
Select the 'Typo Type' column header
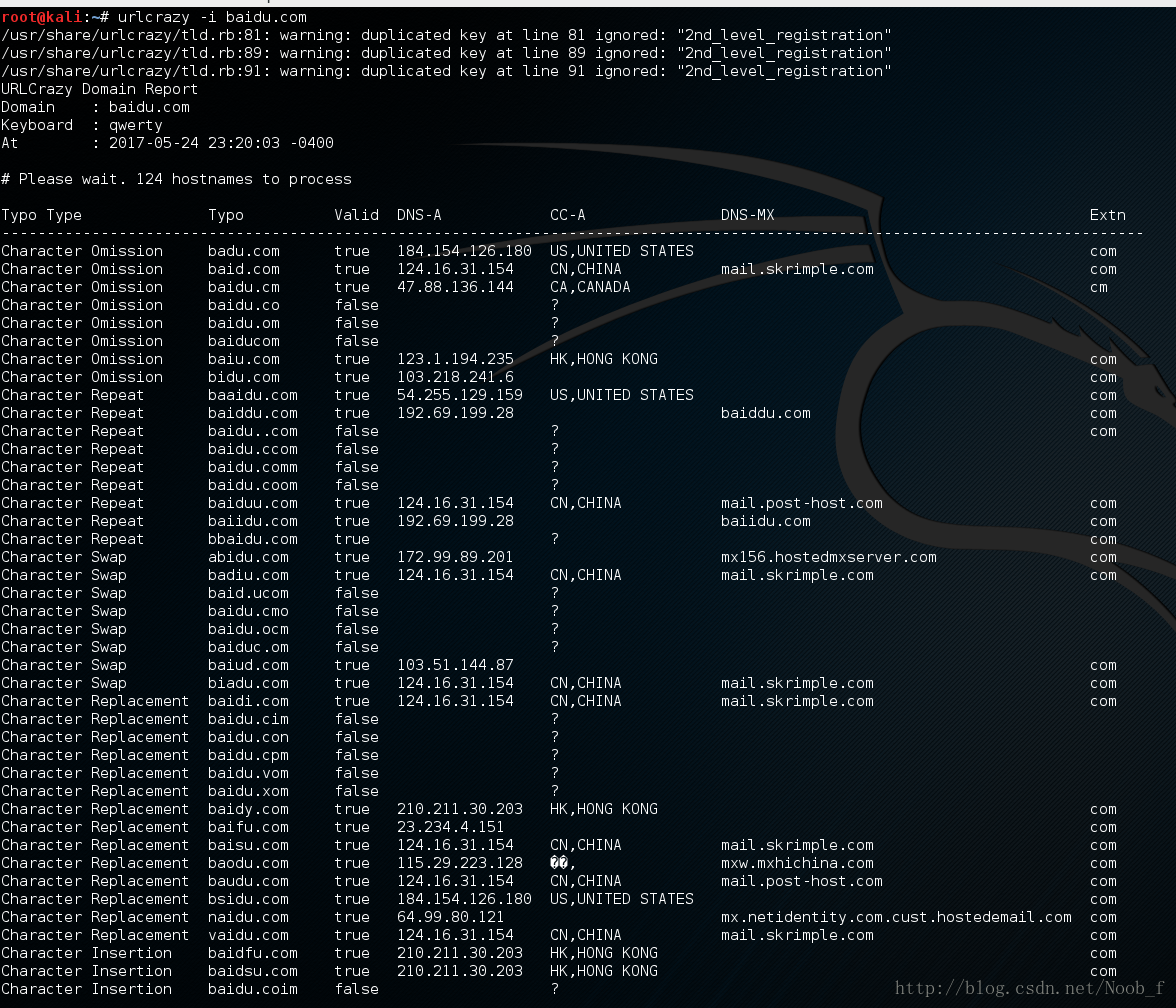[41, 214]
